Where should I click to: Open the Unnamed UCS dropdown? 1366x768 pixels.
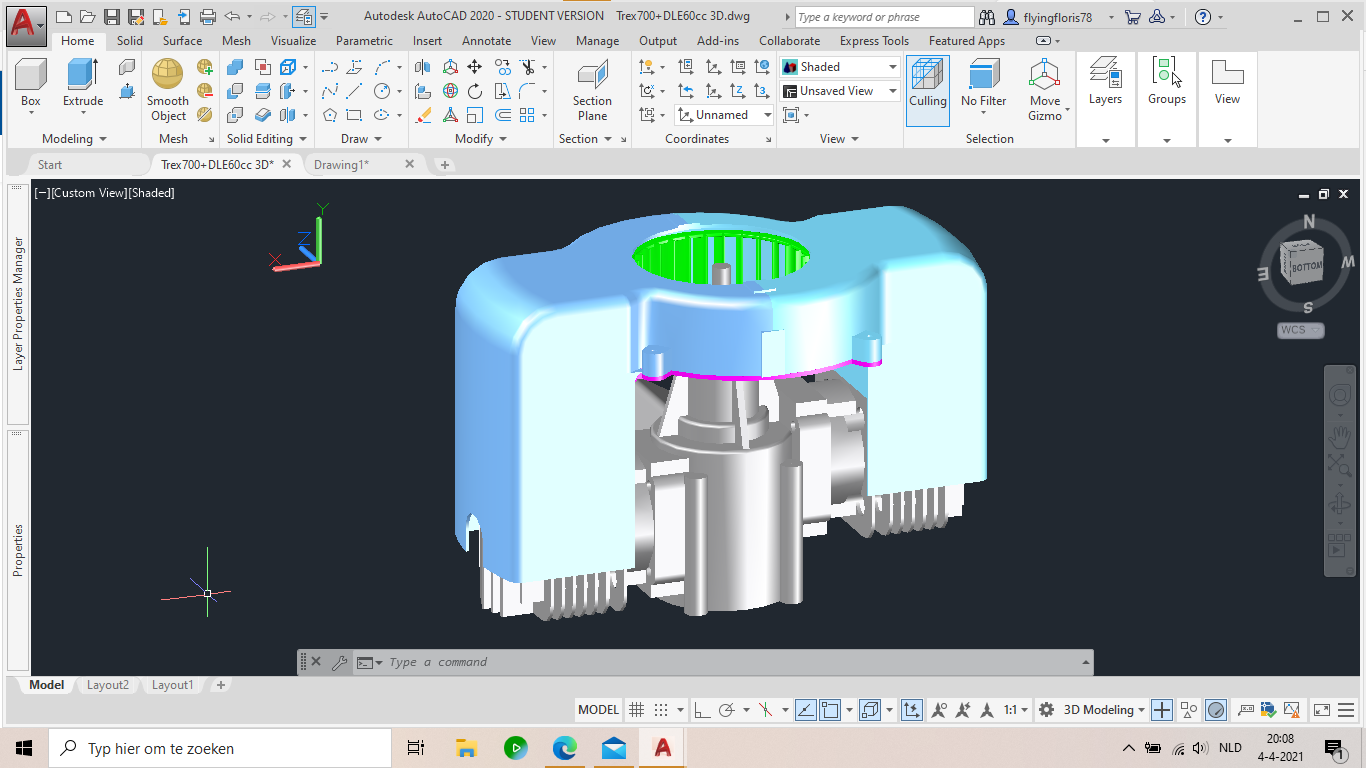724,115
